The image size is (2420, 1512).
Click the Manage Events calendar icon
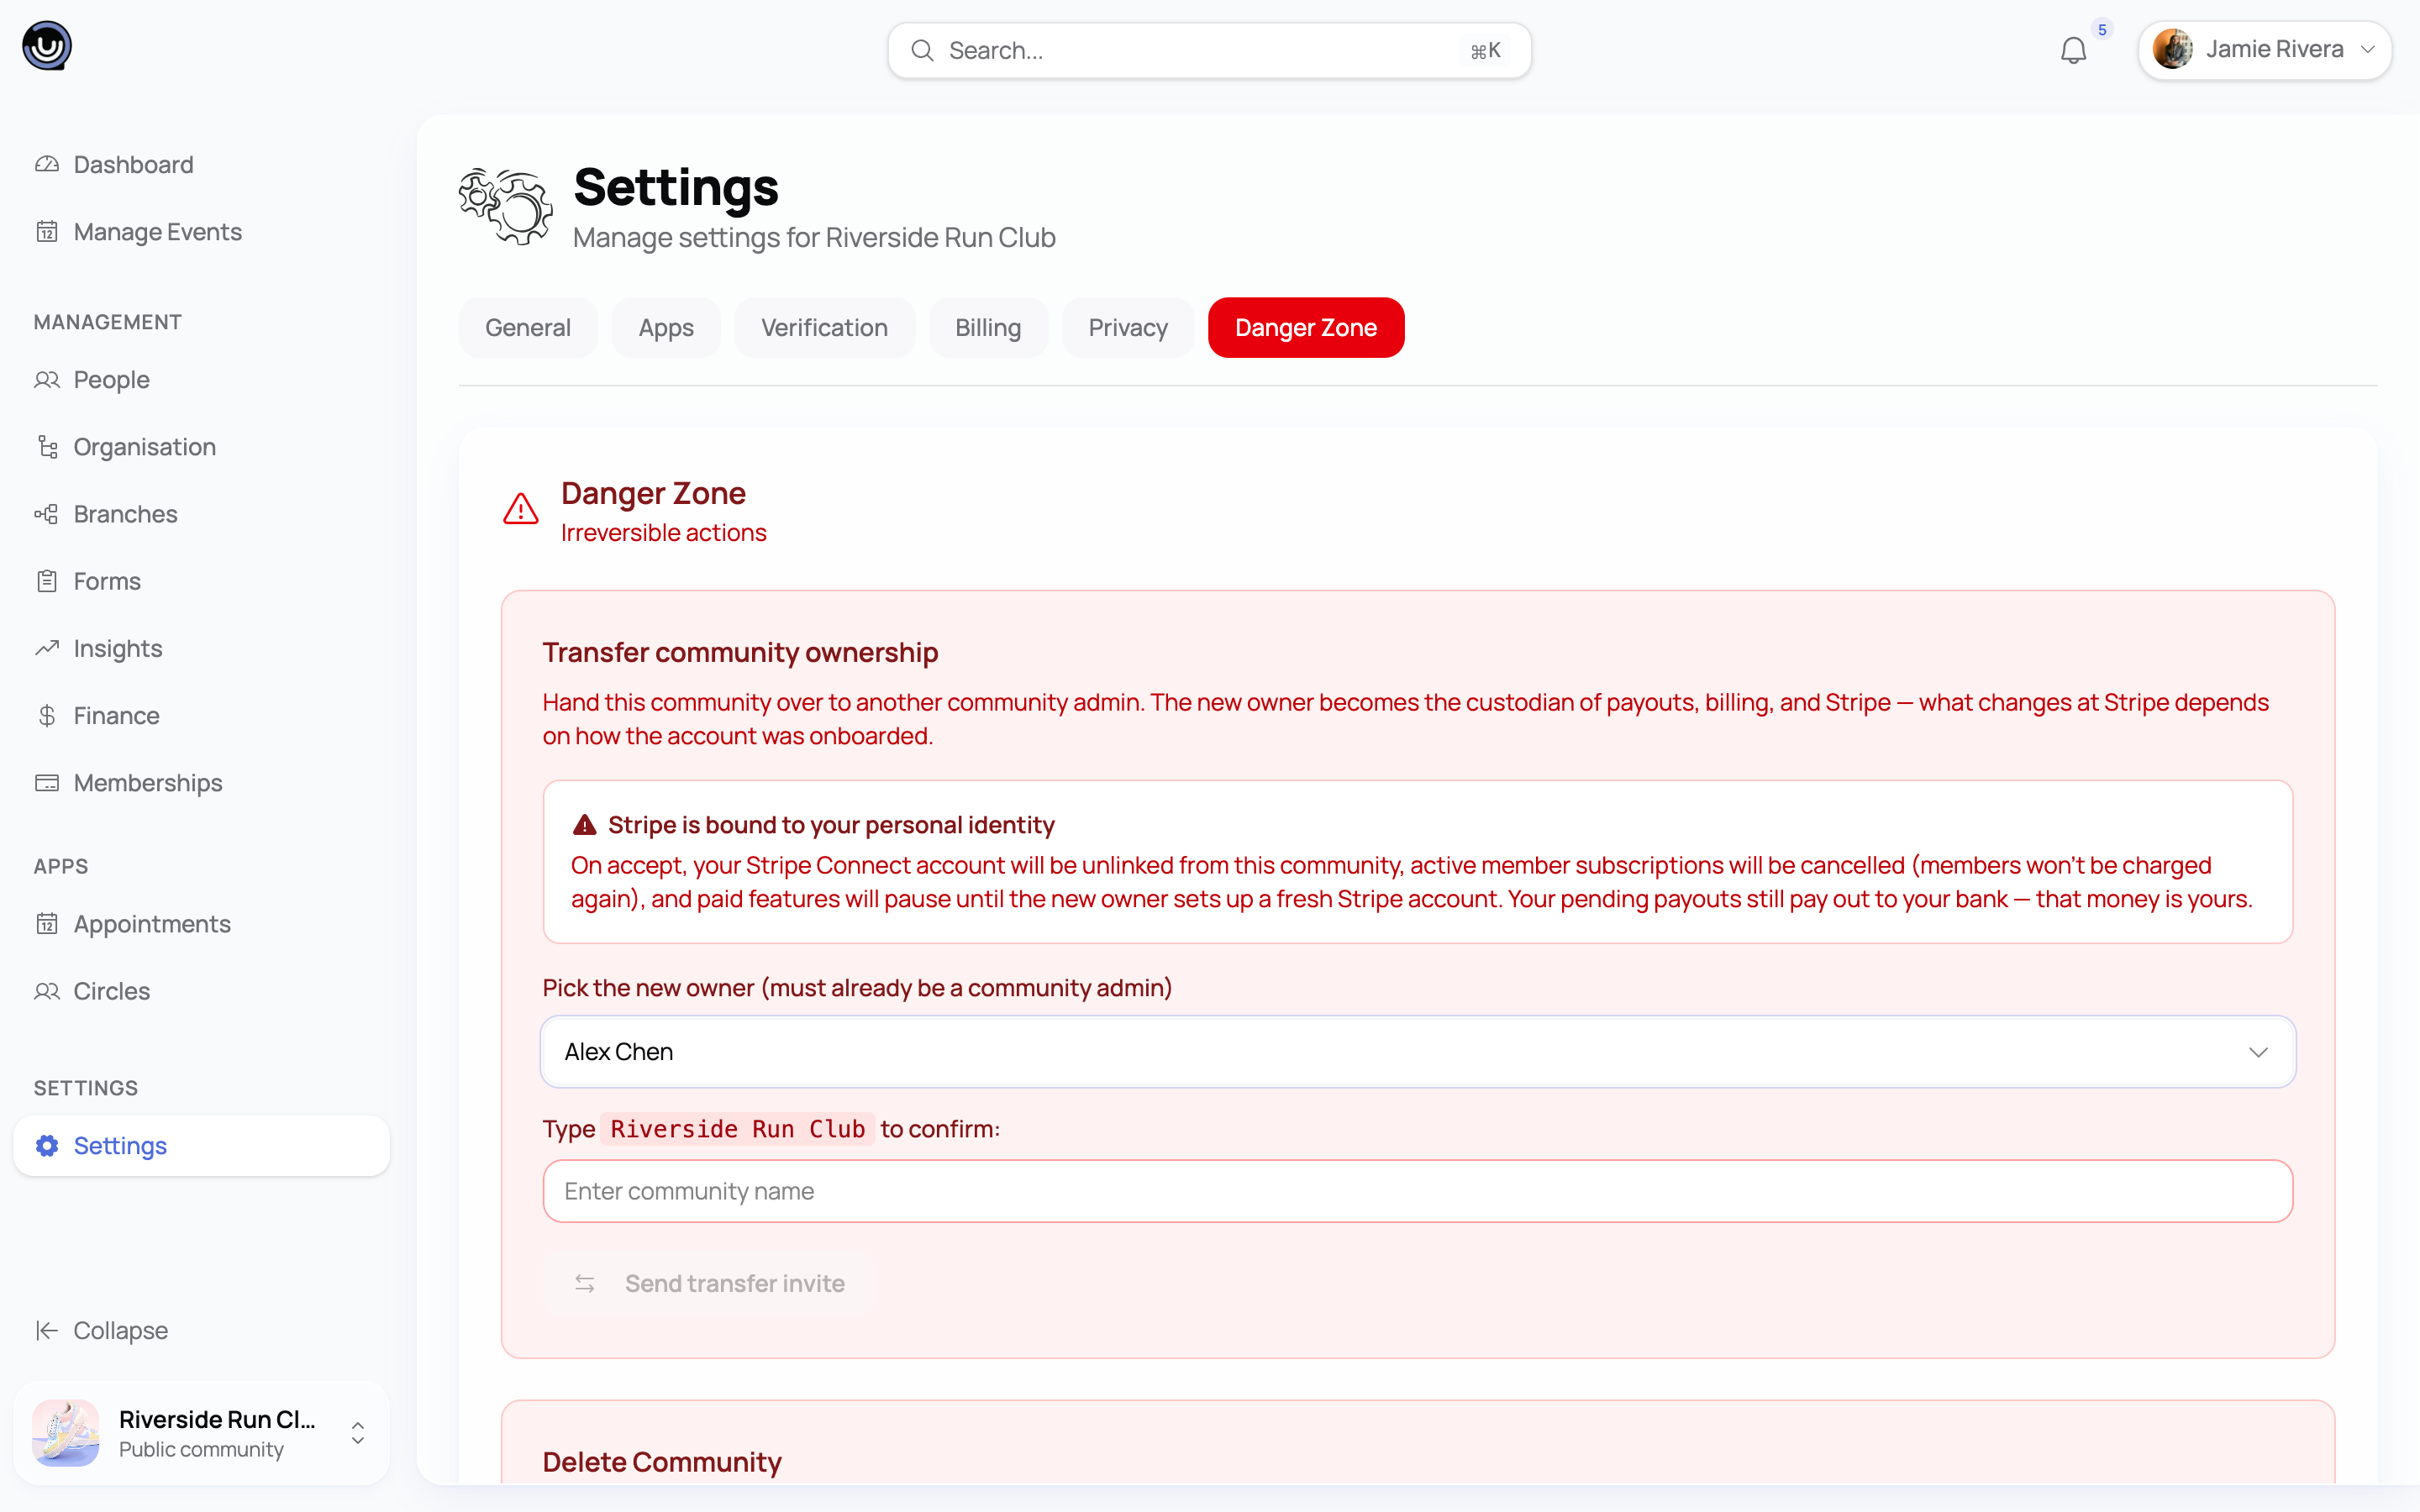pos(47,231)
